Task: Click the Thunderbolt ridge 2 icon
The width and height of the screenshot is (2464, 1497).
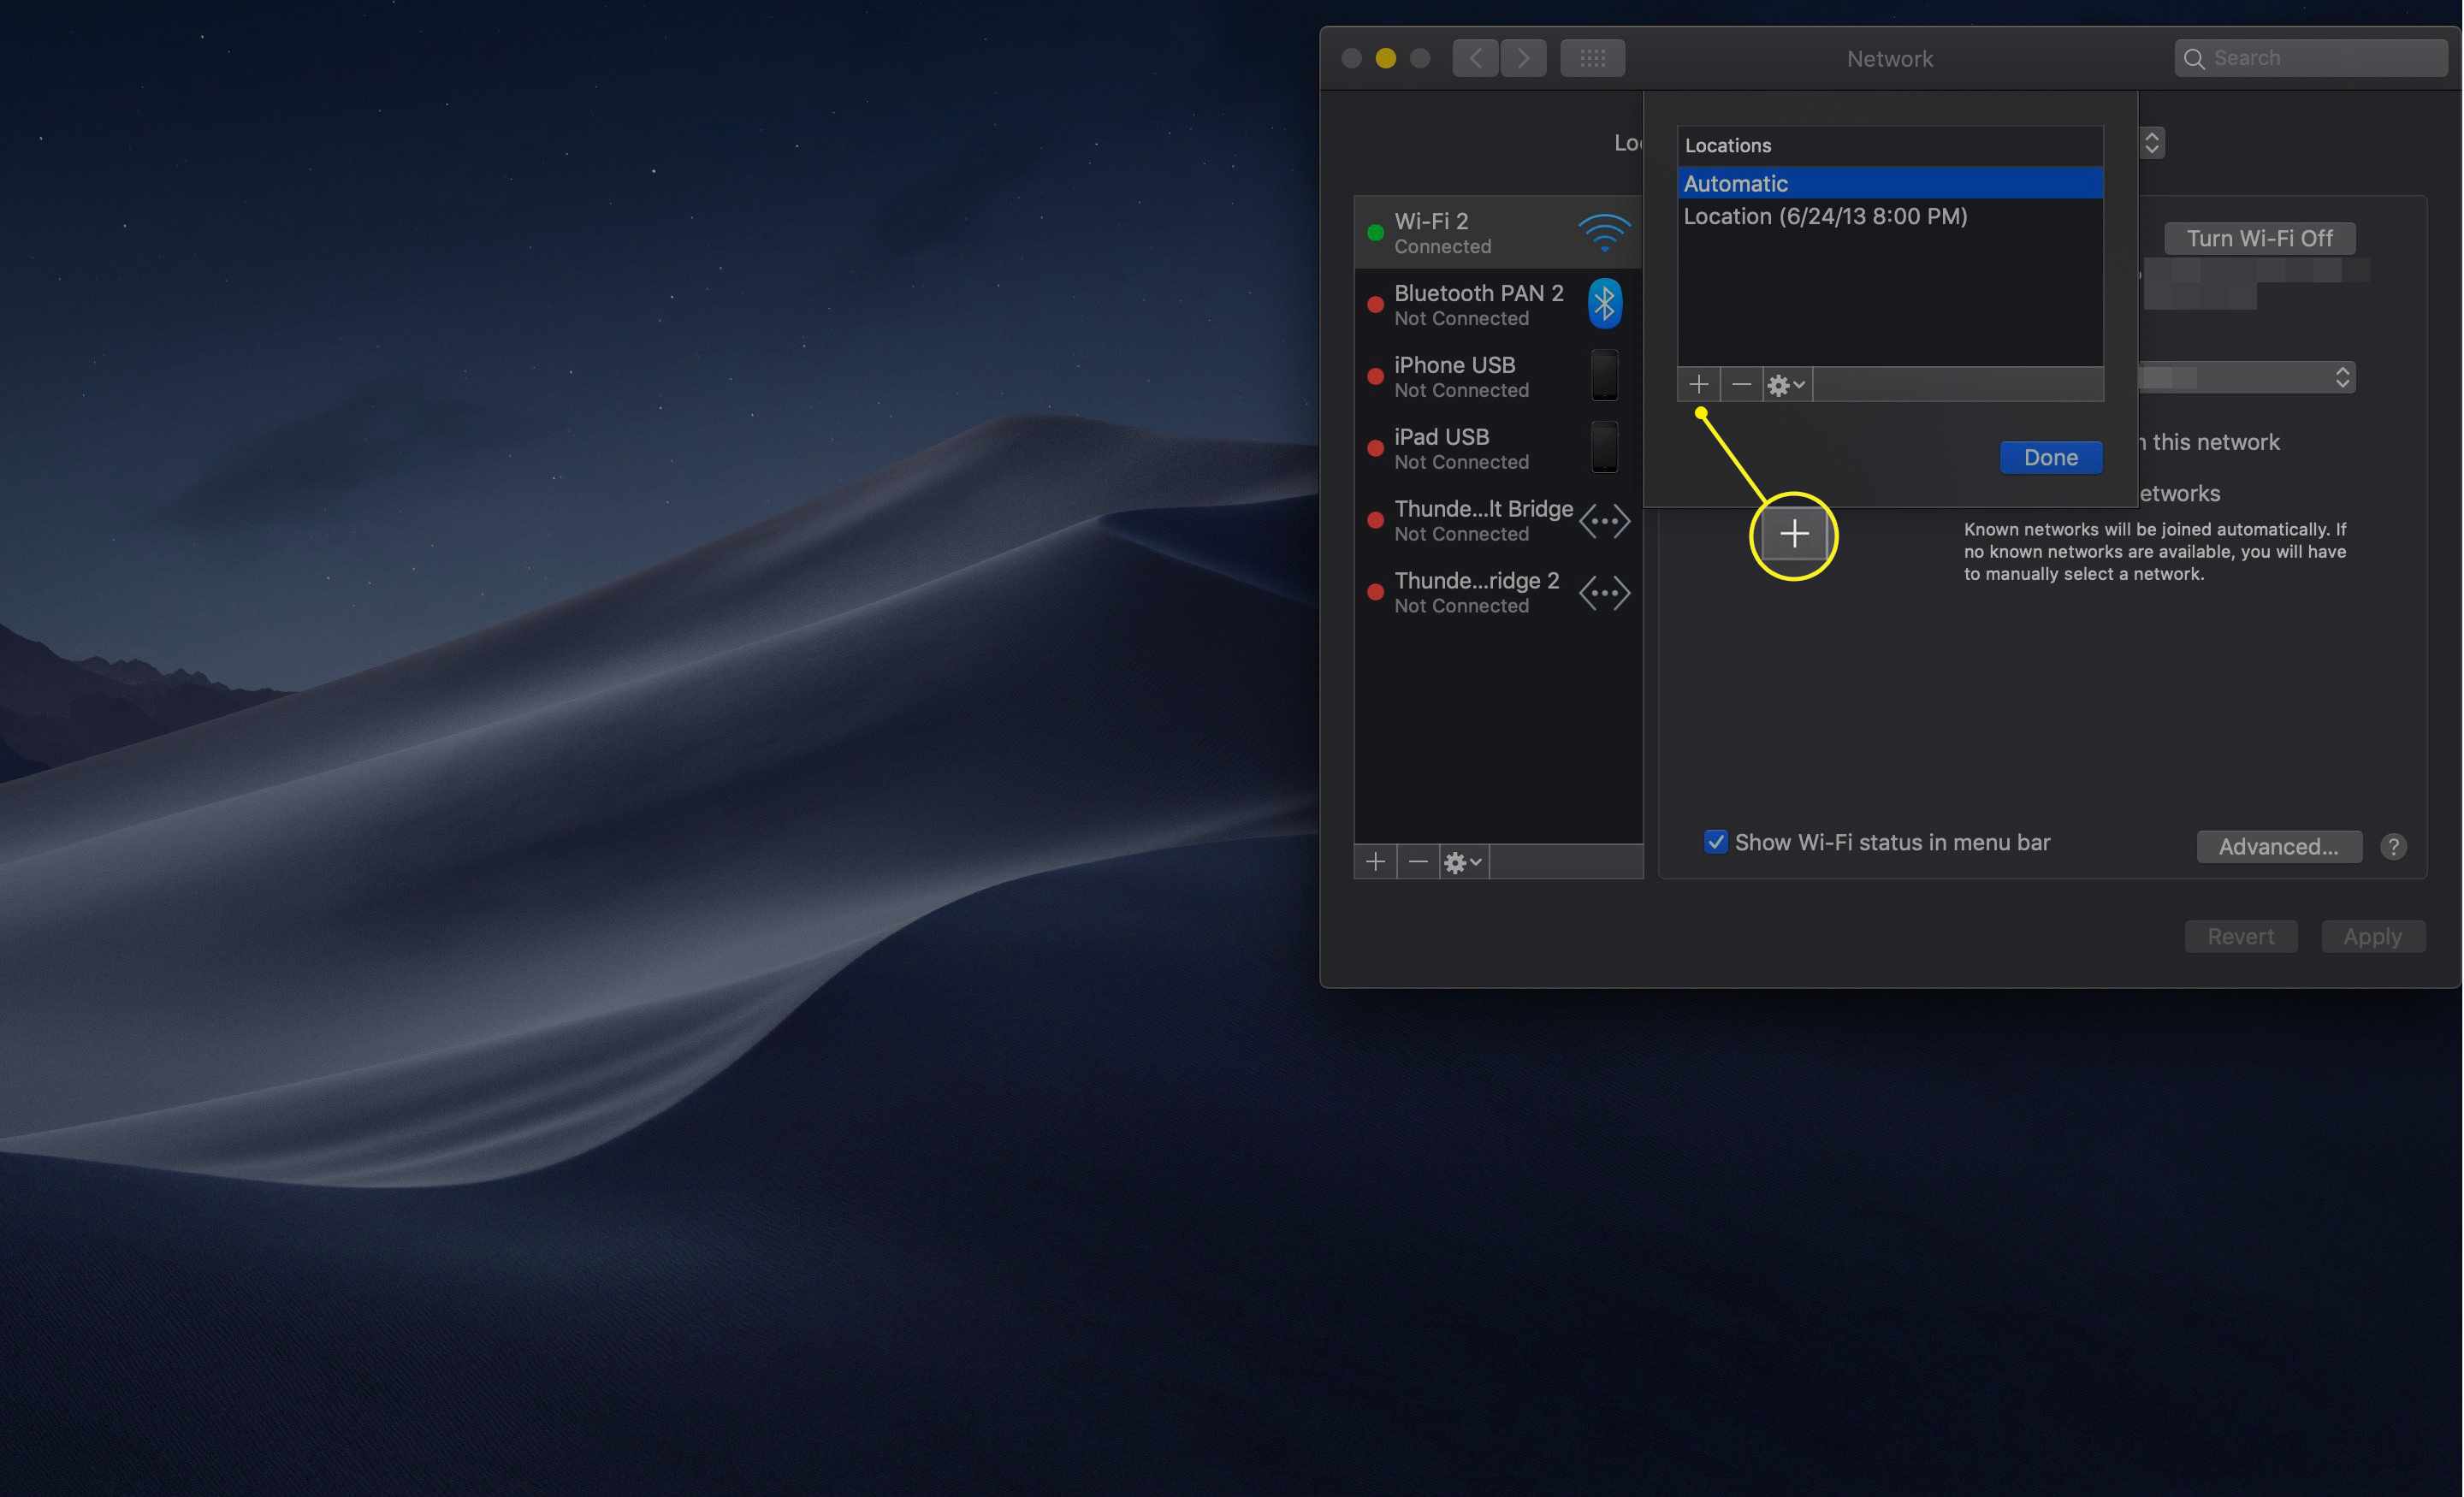Action: (x=1605, y=591)
